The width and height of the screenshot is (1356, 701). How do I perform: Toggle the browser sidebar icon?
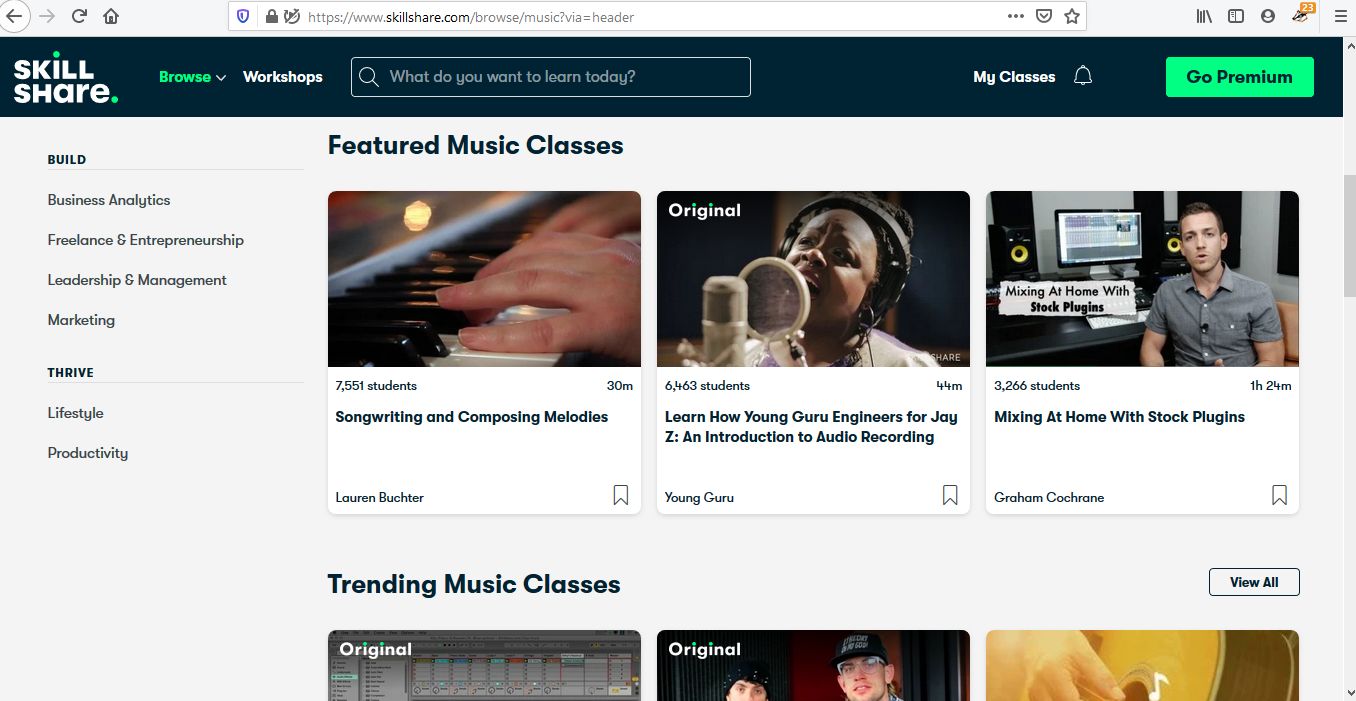[x=1236, y=16]
